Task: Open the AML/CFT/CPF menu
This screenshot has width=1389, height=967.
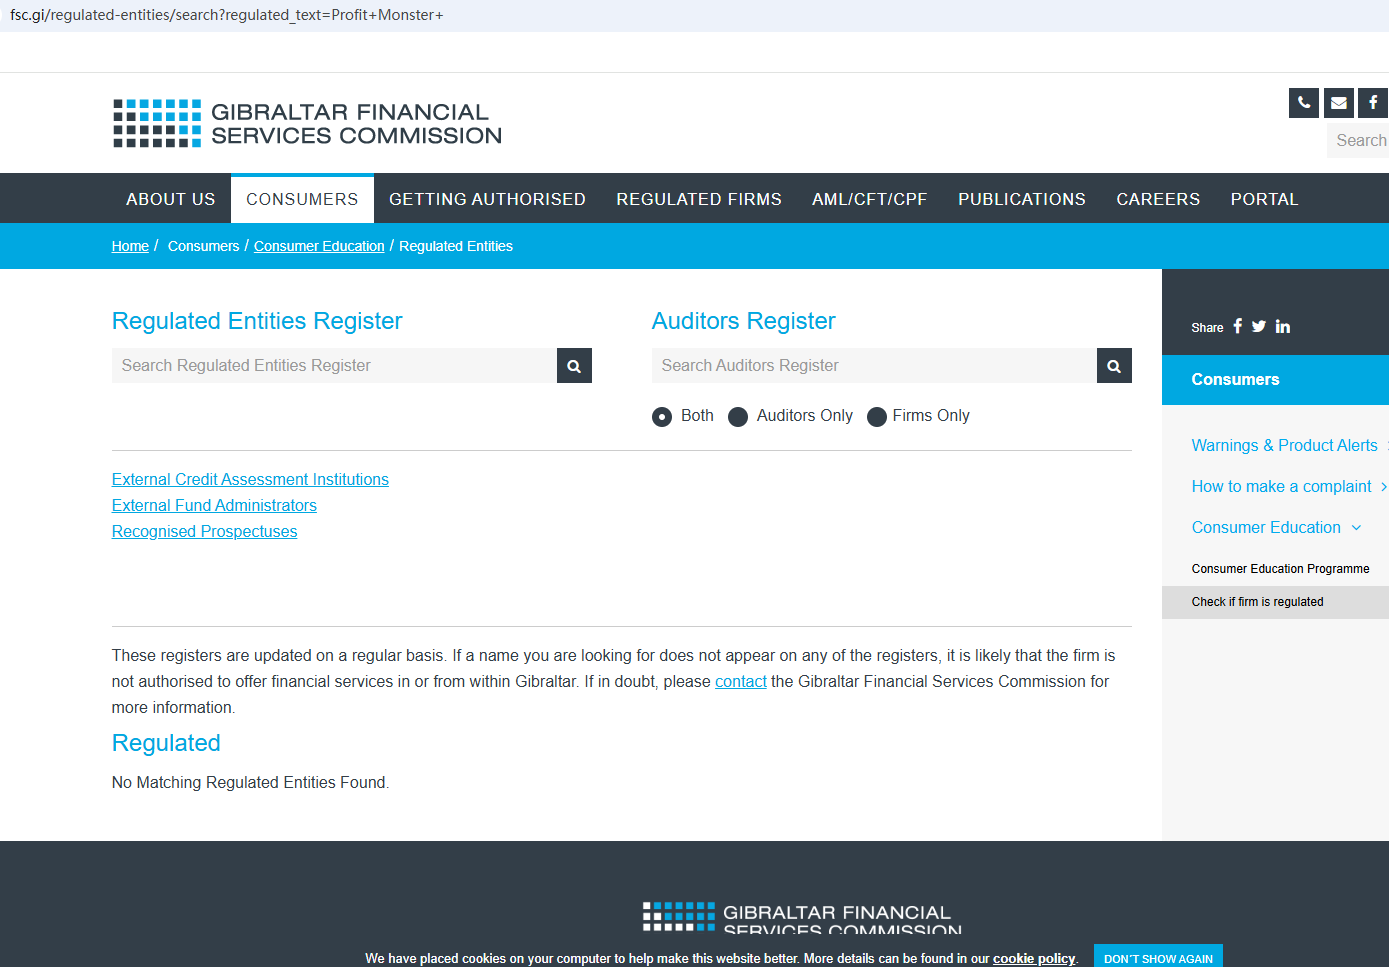Action: coord(870,199)
